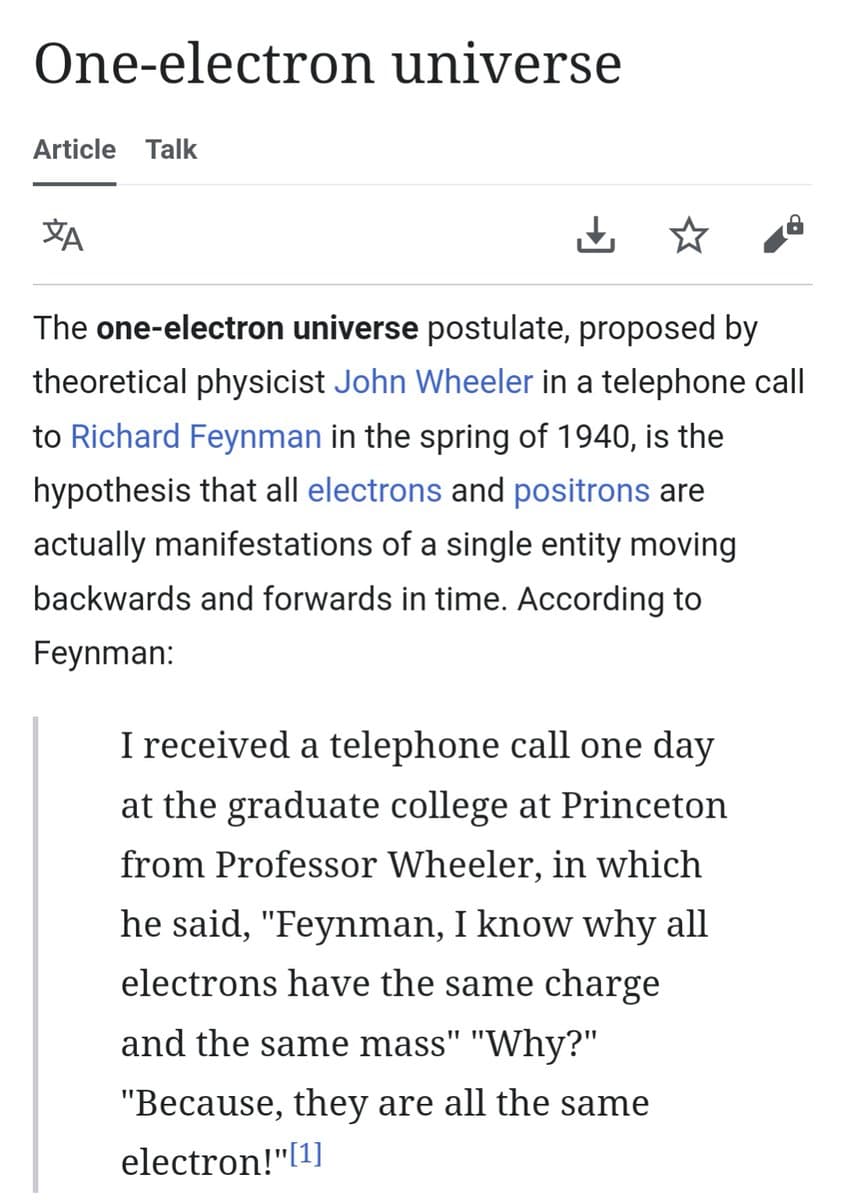The width and height of the screenshot is (844, 1200).
Task: Visit the positrons link
Action: (x=582, y=491)
